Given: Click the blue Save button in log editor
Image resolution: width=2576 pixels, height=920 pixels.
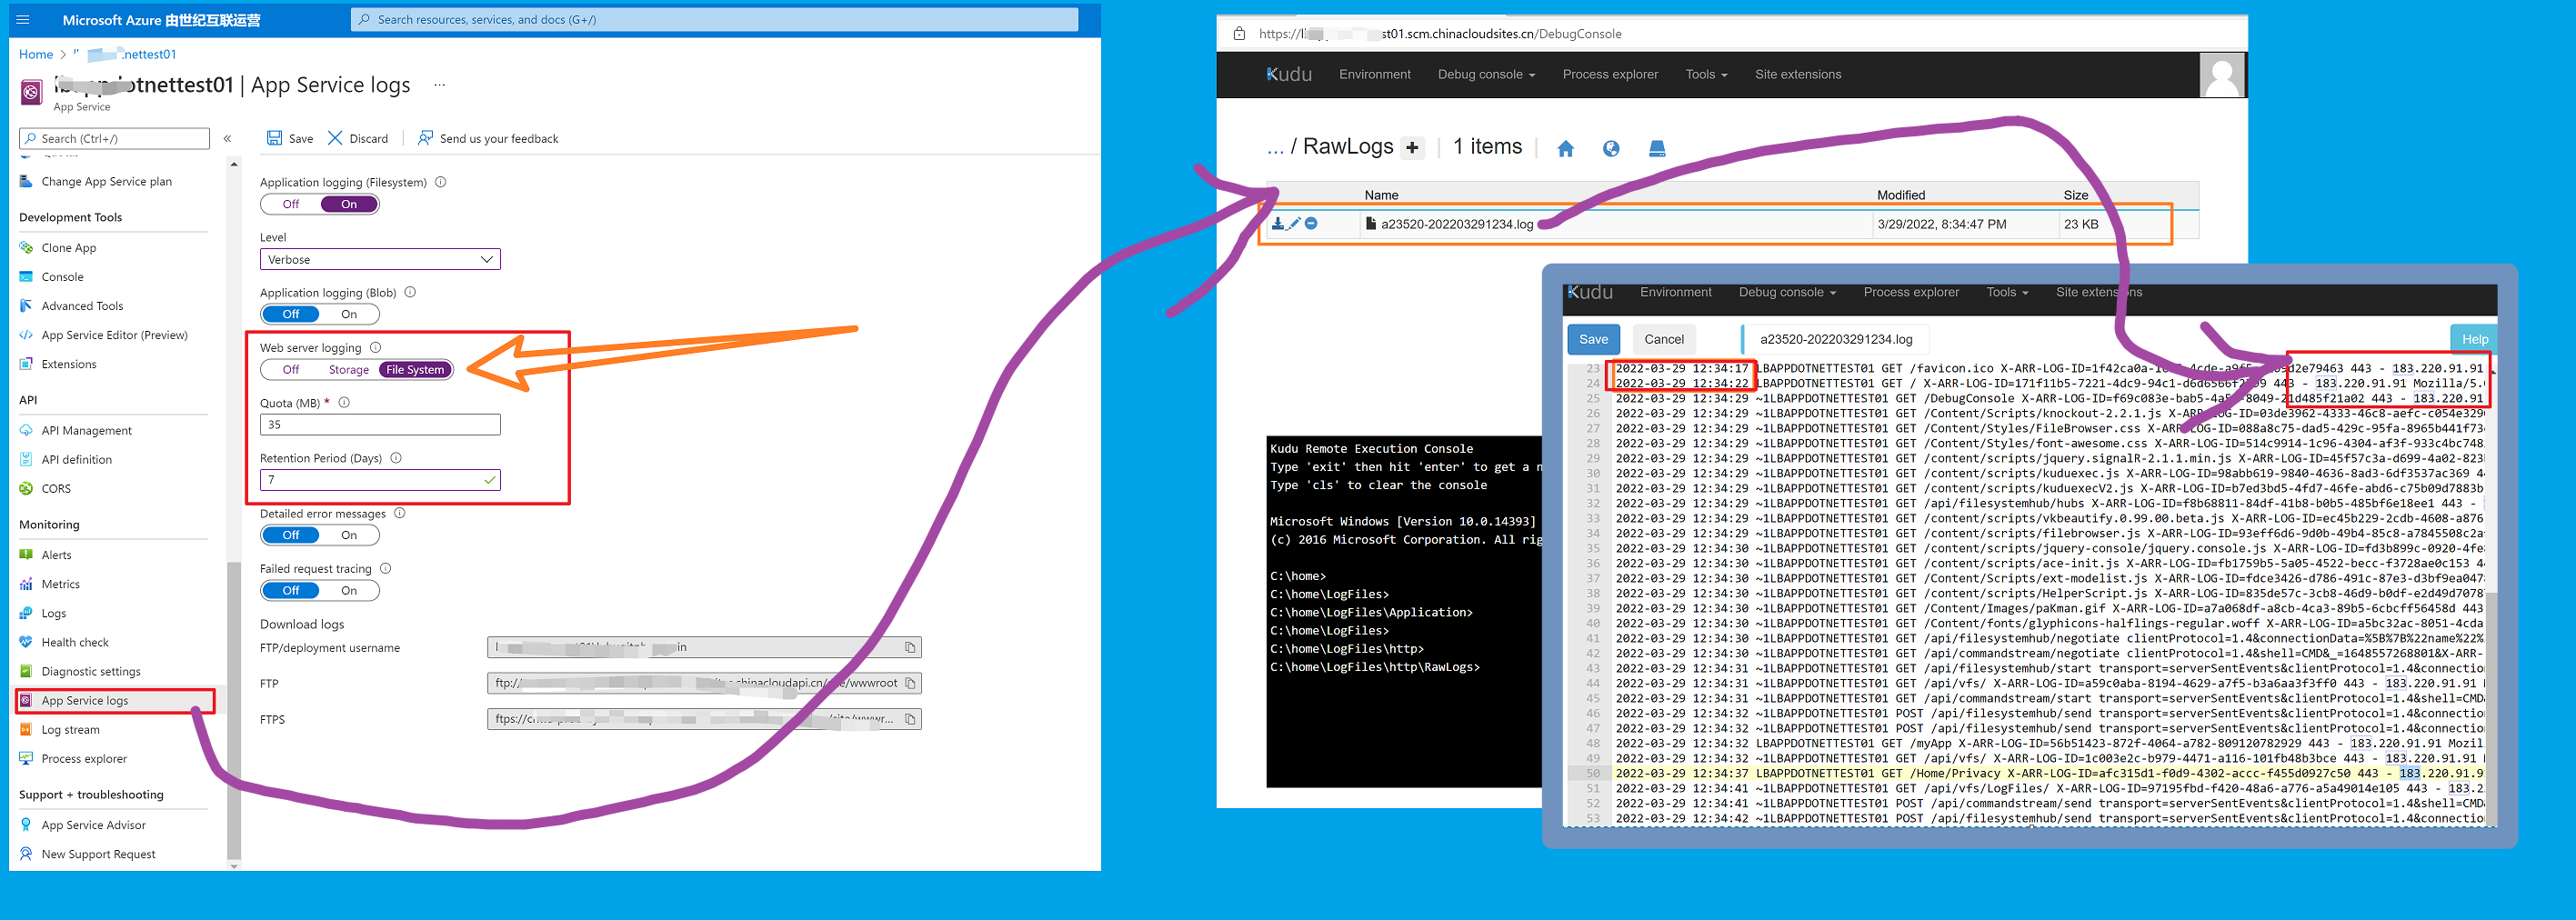Looking at the screenshot, I should pos(1592,339).
